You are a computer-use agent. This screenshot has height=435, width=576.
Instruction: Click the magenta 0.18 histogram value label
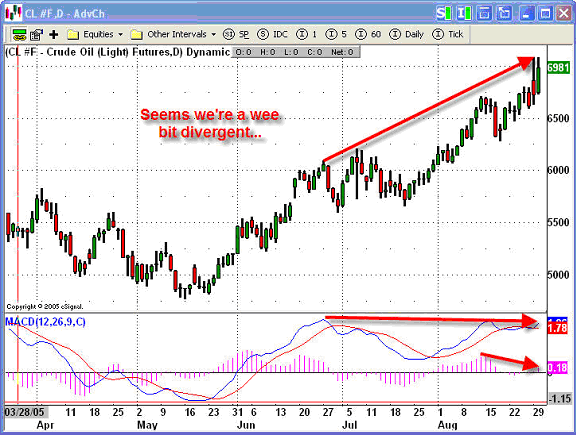tap(558, 368)
